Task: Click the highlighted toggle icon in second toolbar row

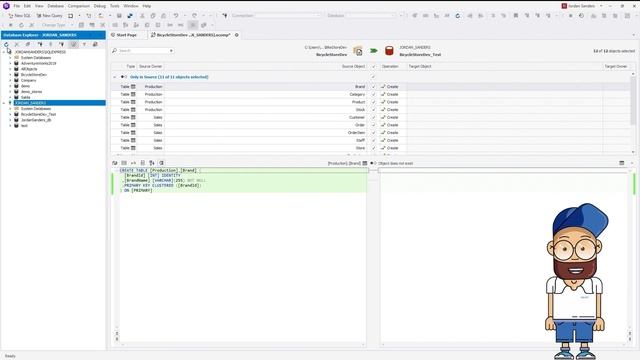Action: point(193,25)
